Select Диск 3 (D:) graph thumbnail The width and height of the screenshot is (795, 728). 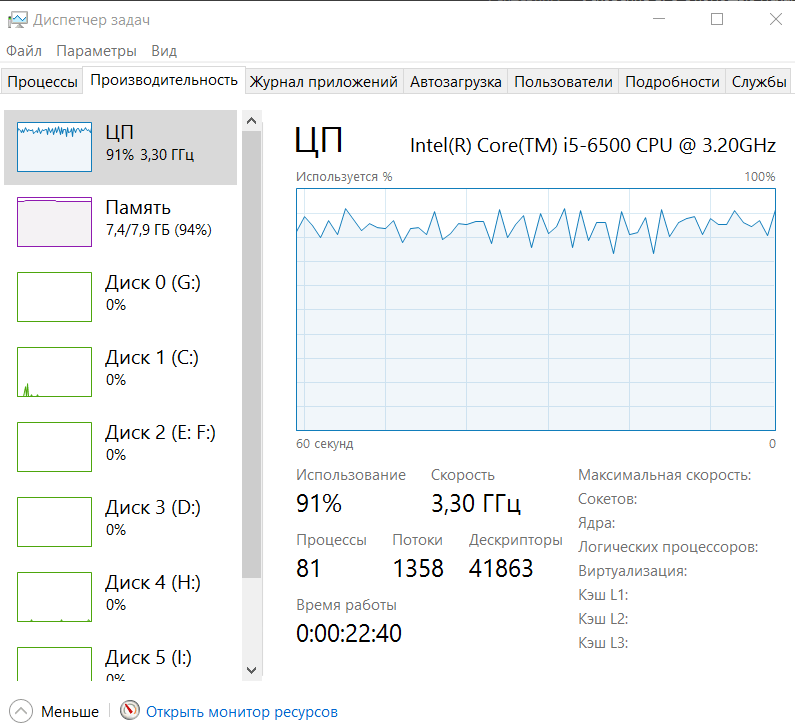point(54,522)
